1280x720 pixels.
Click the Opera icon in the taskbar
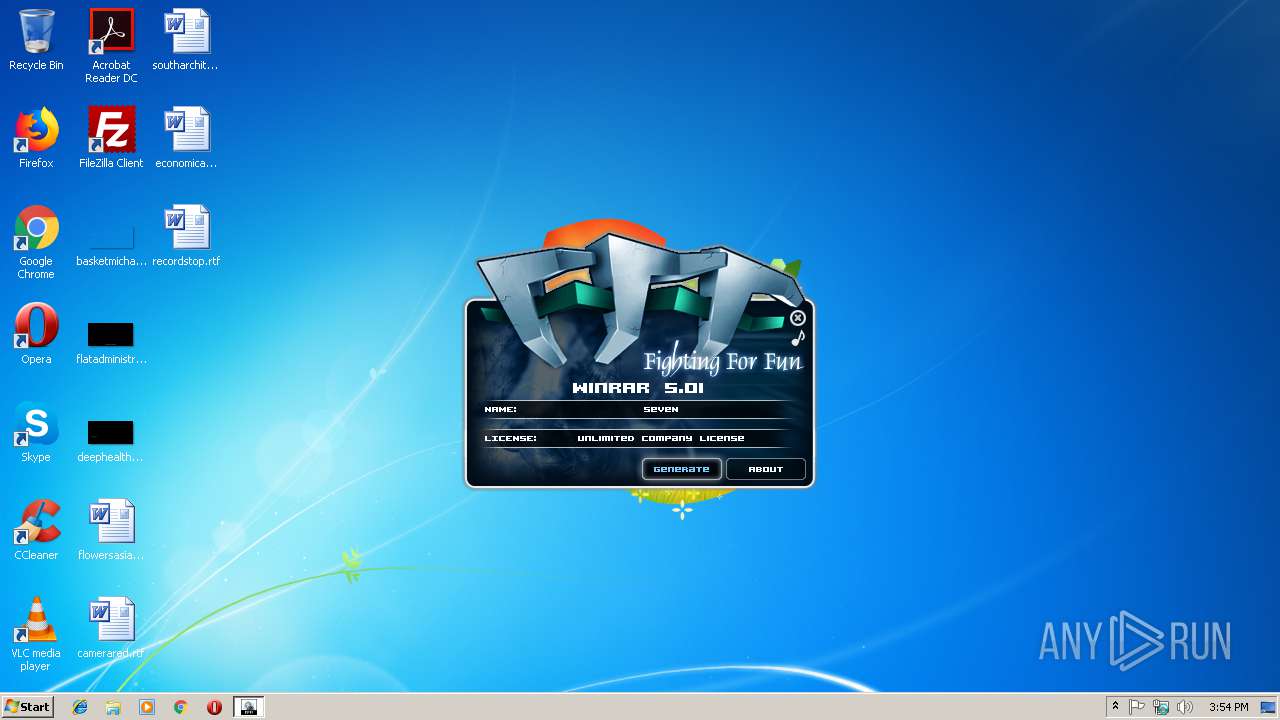[x=214, y=707]
